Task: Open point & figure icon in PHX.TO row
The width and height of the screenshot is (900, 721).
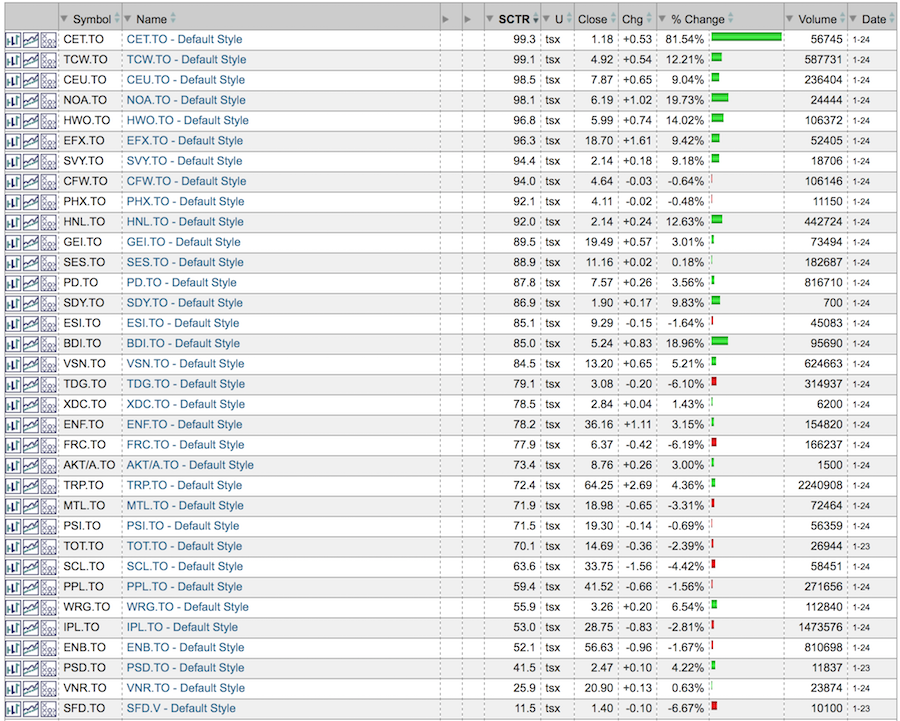Action: (x=48, y=201)
